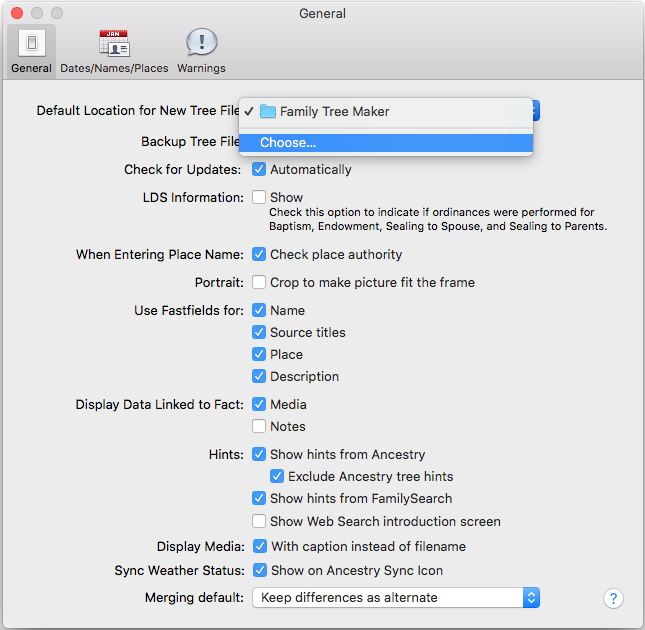The image size is (645, 630).
Task: Toggle Show on Ancestry Sync Icon
Action: 260,570
